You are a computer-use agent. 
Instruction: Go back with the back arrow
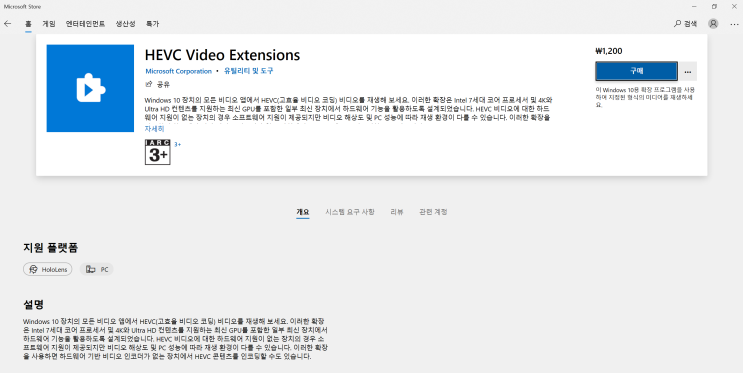pyautogui.click(x=8, y=24)
